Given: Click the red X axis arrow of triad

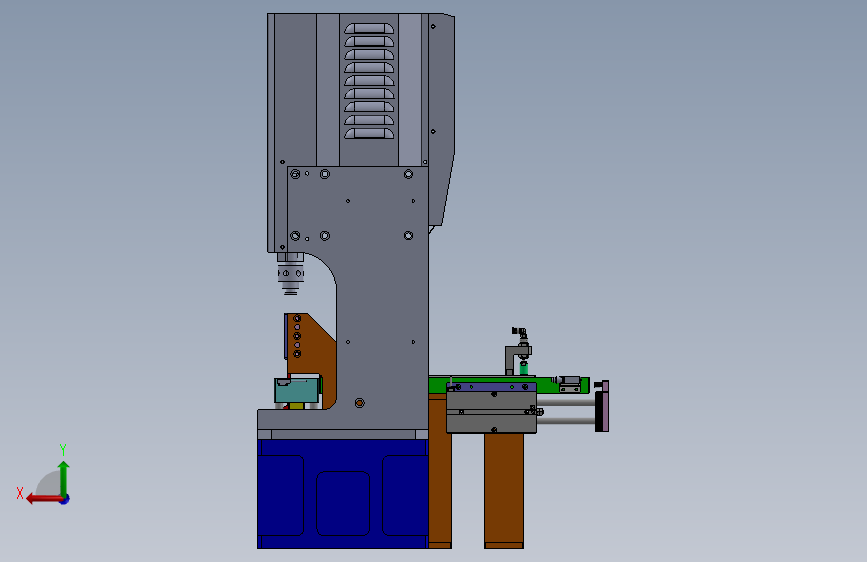Looking at the screenshot, I should pos(43,499).
